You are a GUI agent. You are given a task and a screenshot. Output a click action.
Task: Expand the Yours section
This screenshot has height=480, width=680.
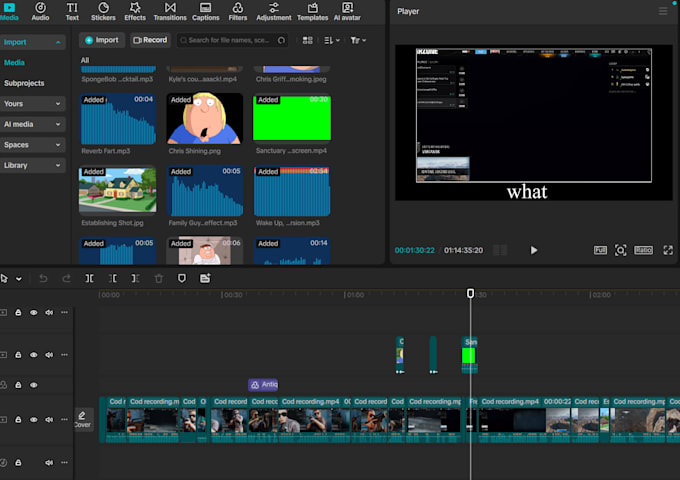point(33,104)
